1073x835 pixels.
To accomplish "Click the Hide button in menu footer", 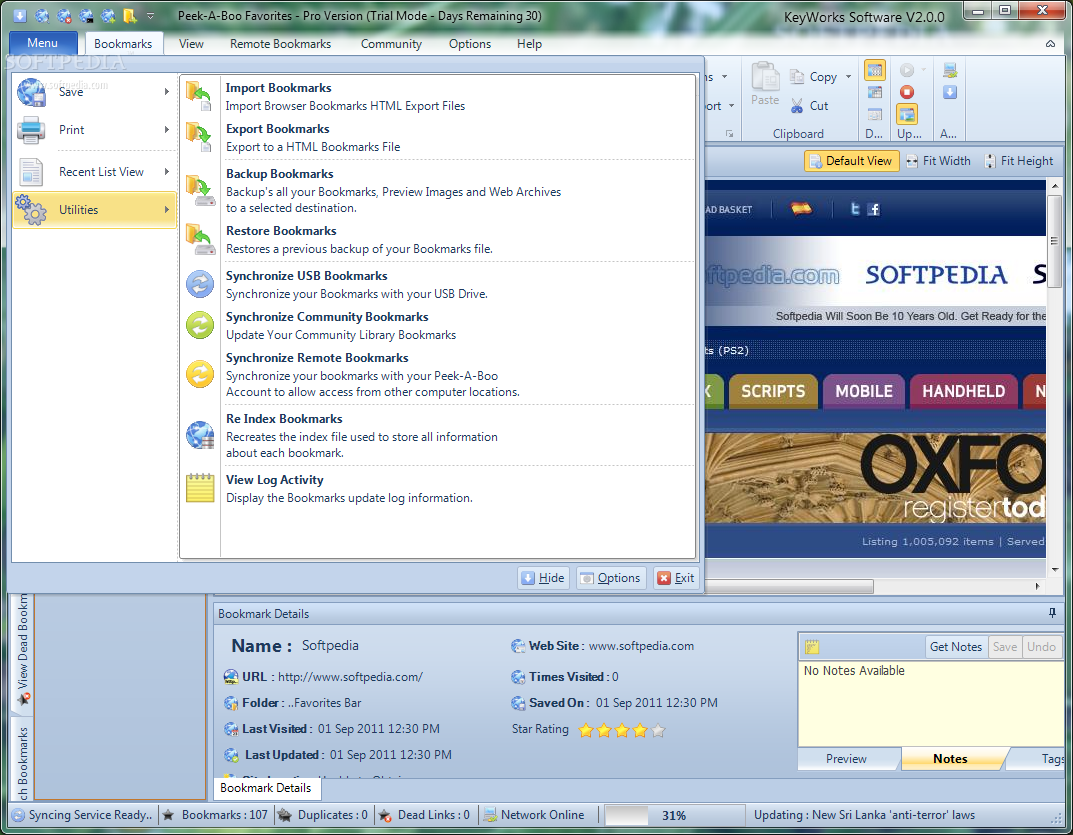I will (x=543, y=578).
